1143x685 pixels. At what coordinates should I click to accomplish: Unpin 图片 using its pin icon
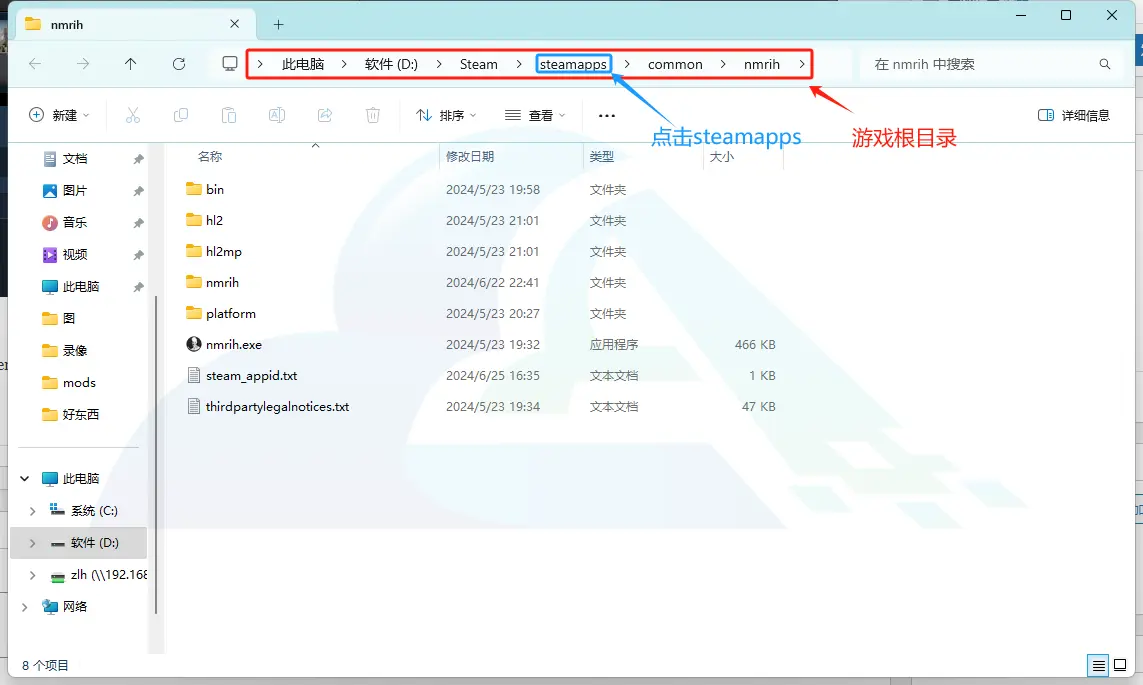pyautogui.click(x=139, y=191)
